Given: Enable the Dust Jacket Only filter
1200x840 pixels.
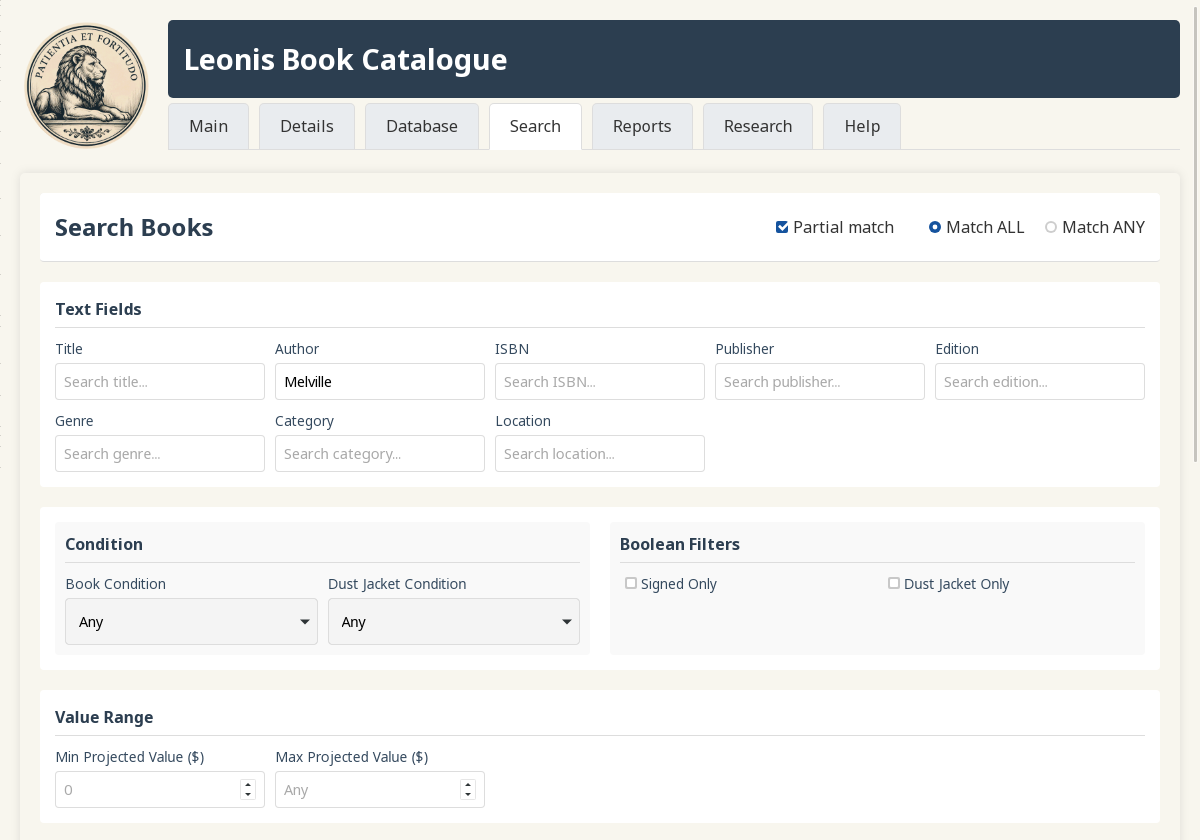Looking at the screenshot, I should click(894, 583).
